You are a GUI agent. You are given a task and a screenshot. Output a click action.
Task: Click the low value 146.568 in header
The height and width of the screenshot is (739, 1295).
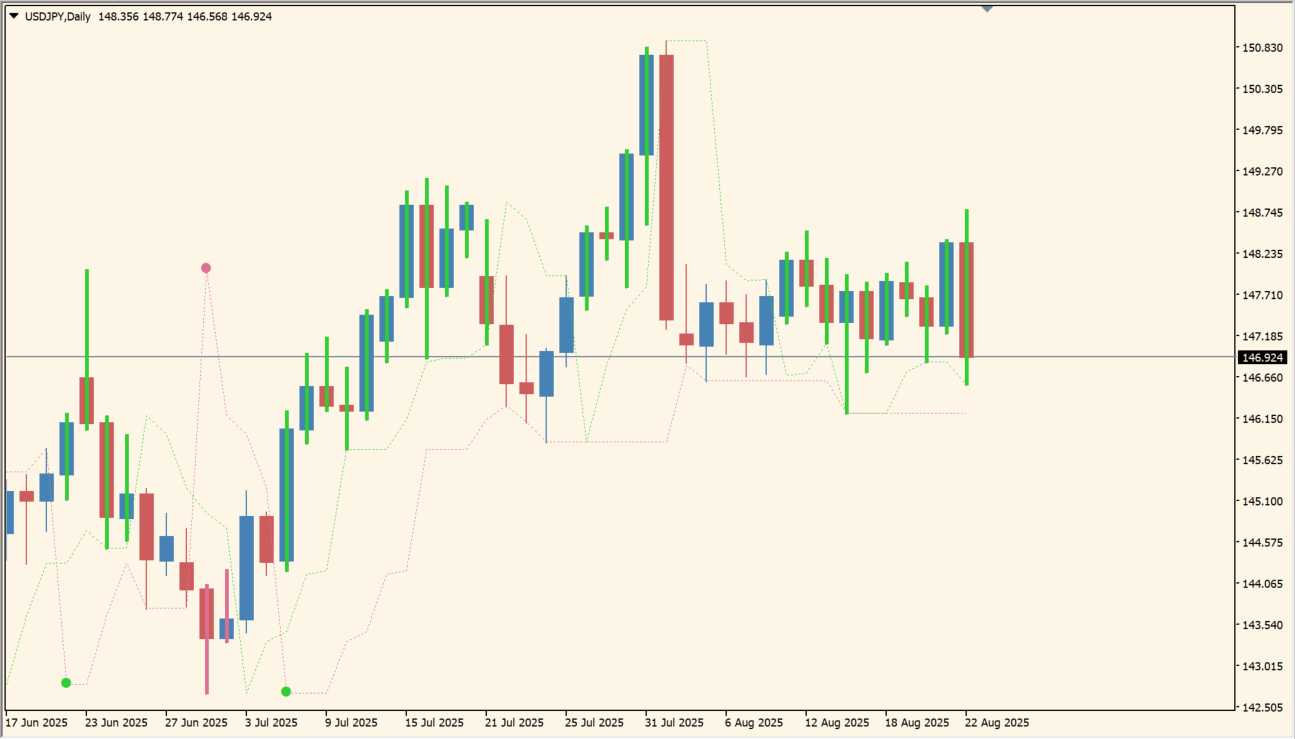click(207, 17)
